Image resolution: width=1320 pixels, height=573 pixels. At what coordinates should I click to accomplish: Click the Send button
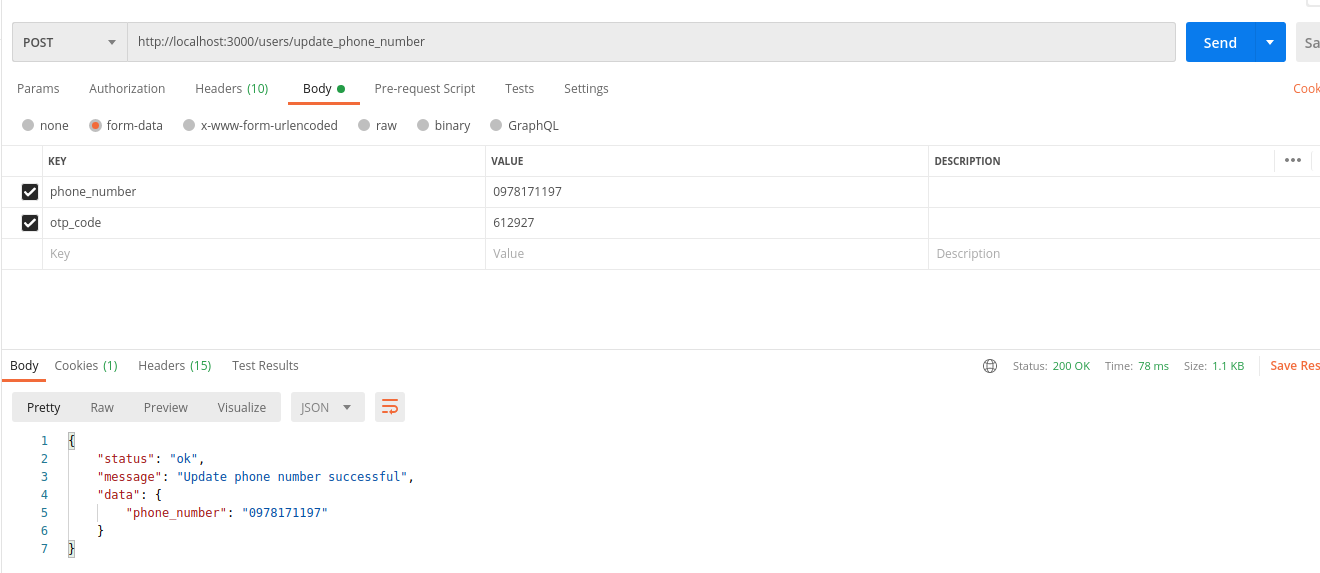coord(1219,42)
